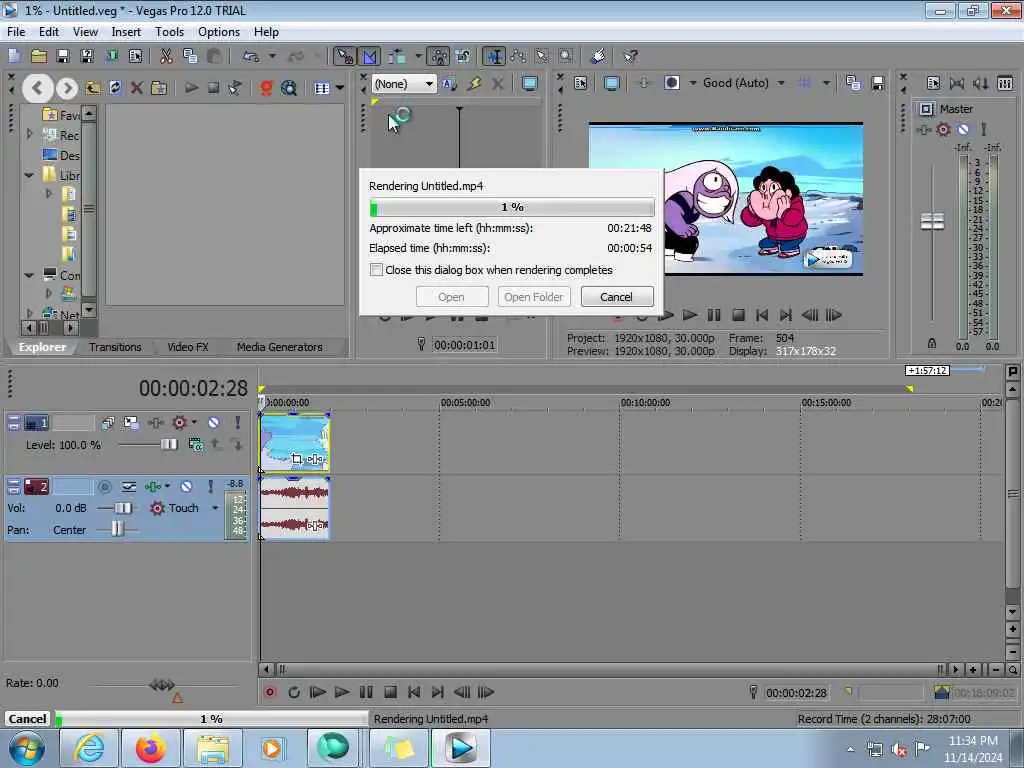
Task: Click the Windows Start orb
Action: coord(27,748)
